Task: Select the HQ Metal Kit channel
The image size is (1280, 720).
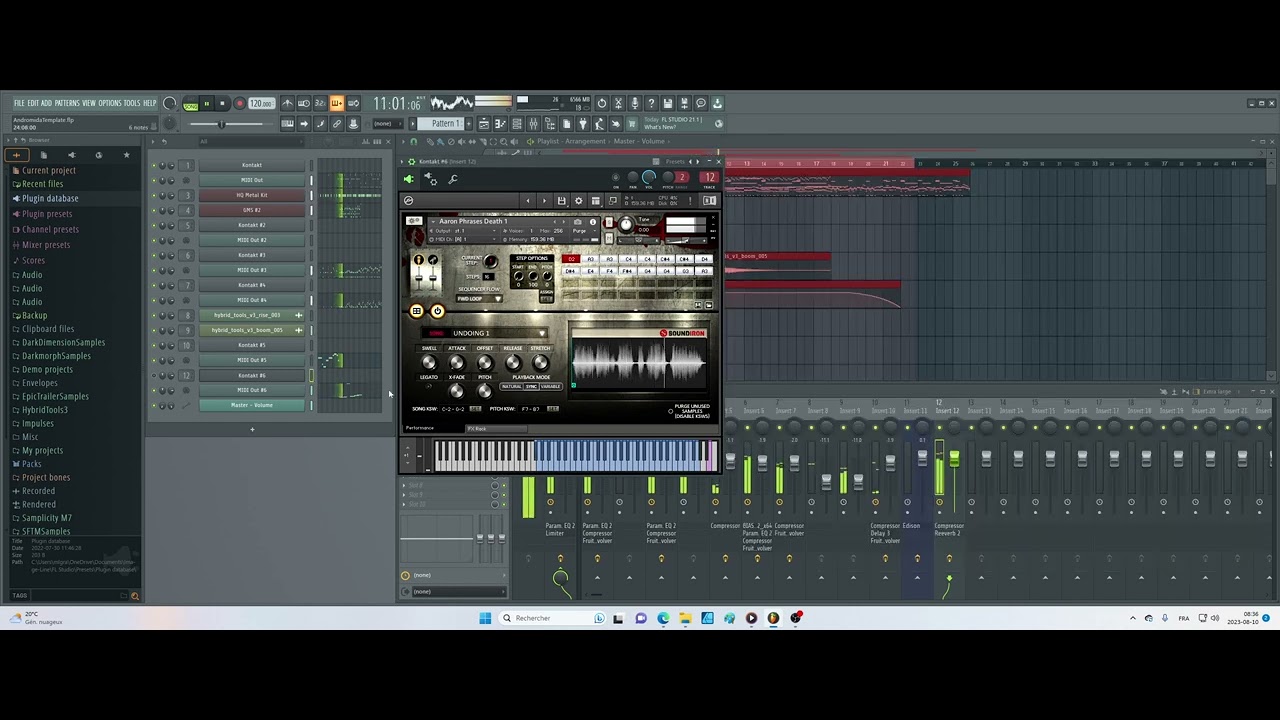Action: tap(252, 195)
